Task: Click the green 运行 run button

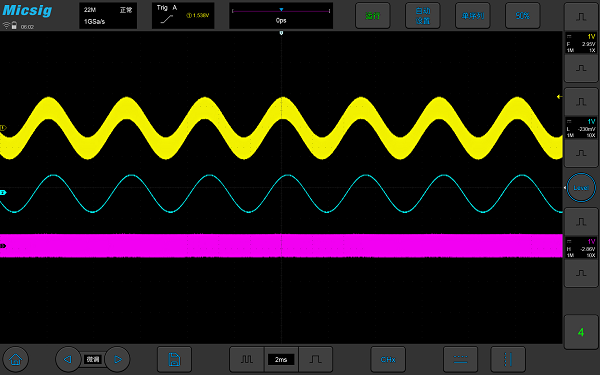Action: [373, 16]
